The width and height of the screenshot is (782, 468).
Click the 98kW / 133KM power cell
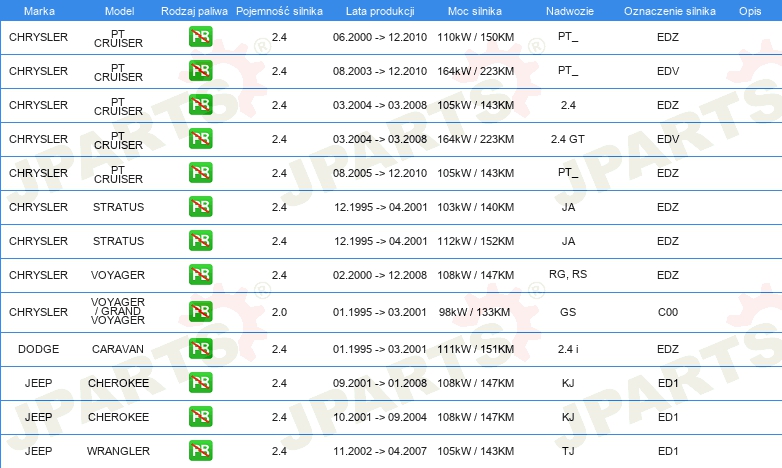[x=474, y=312]
